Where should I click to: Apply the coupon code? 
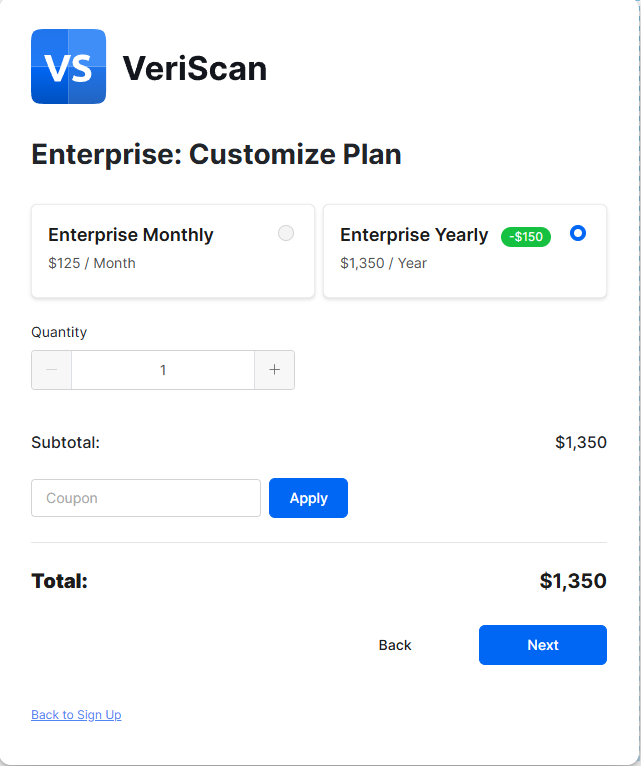pos(308,498)
